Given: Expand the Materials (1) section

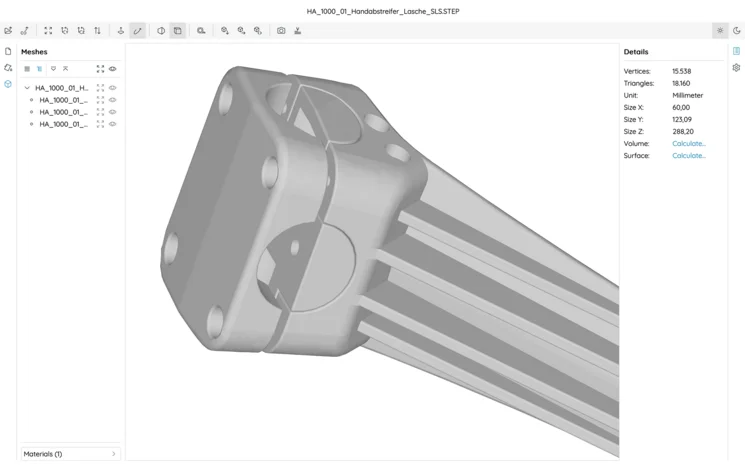Looking at the screenshot, I should tap(70, 454).
